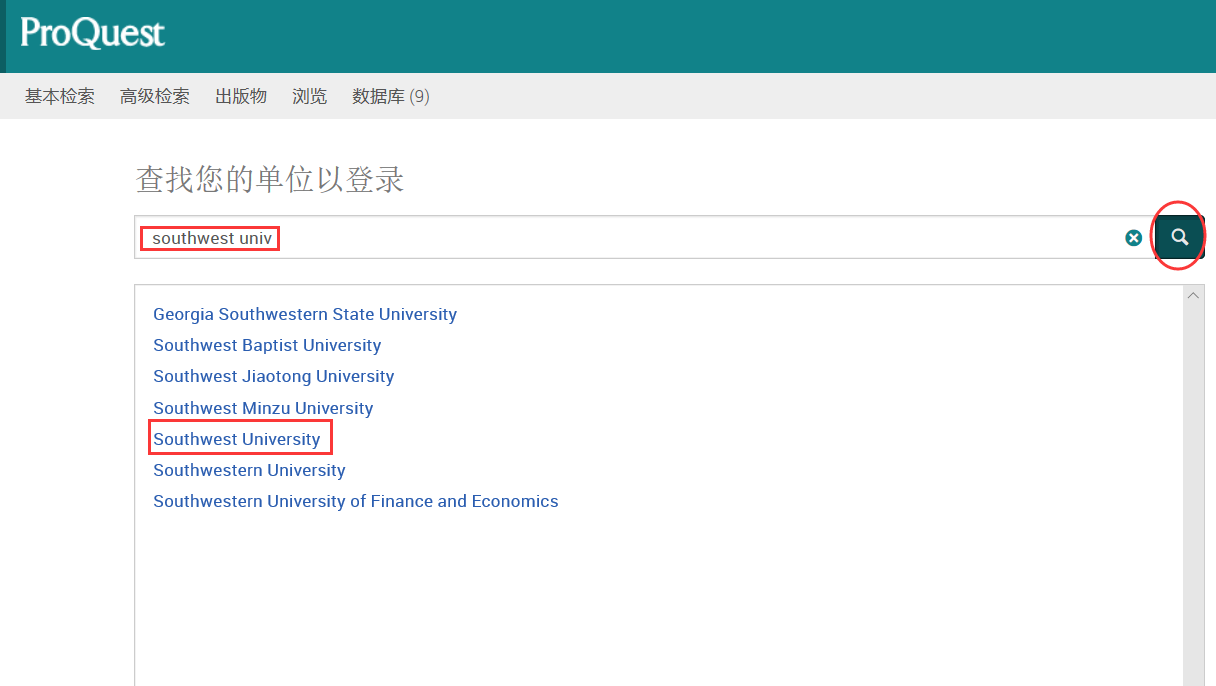Open the 数据库 (9) databases menu
The width and height of the screenshot is (1216, 686).
tap(391, 97)
